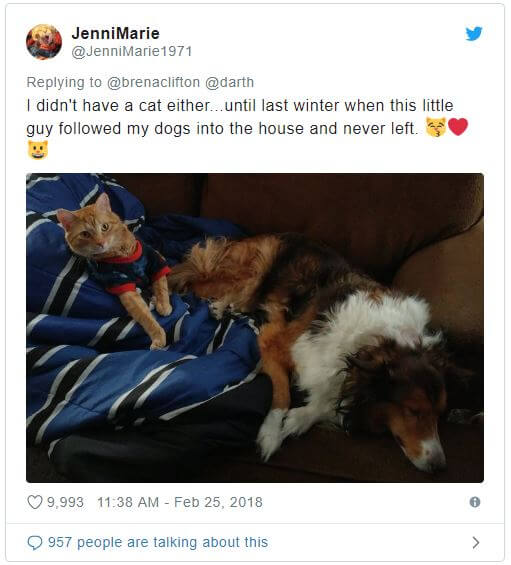Open the @darth mention

coord(230,82)
